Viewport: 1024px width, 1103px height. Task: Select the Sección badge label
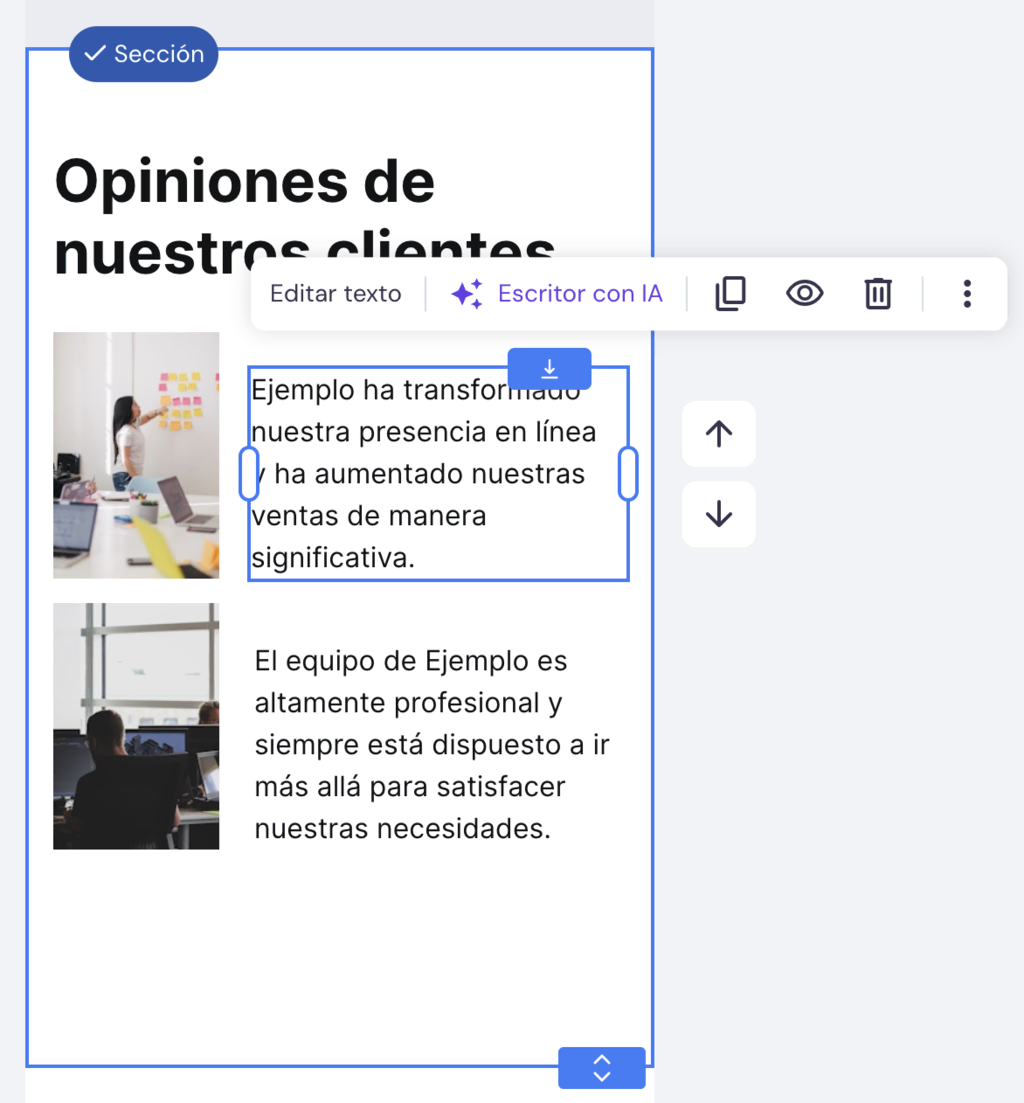pos(158,54)
